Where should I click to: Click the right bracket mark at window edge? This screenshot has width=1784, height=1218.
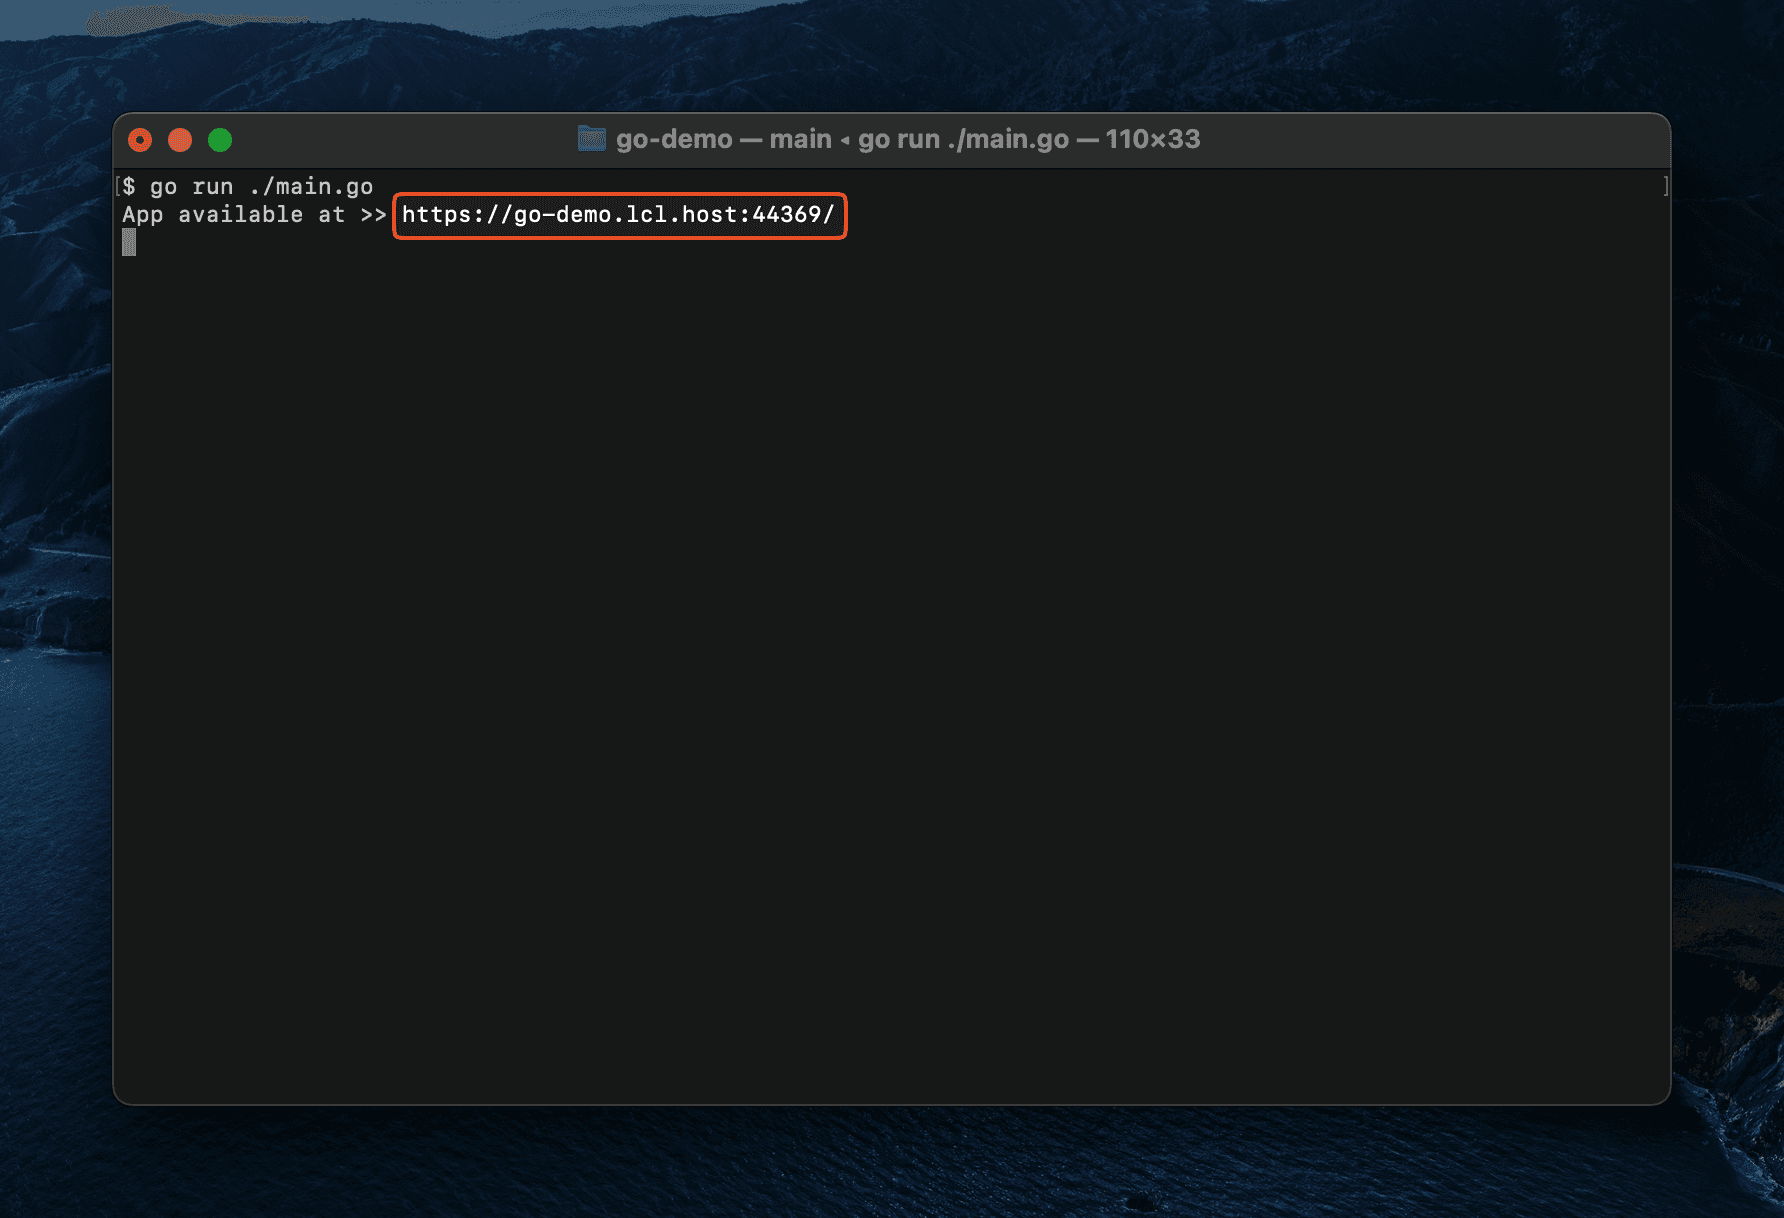click(1665, 186)
